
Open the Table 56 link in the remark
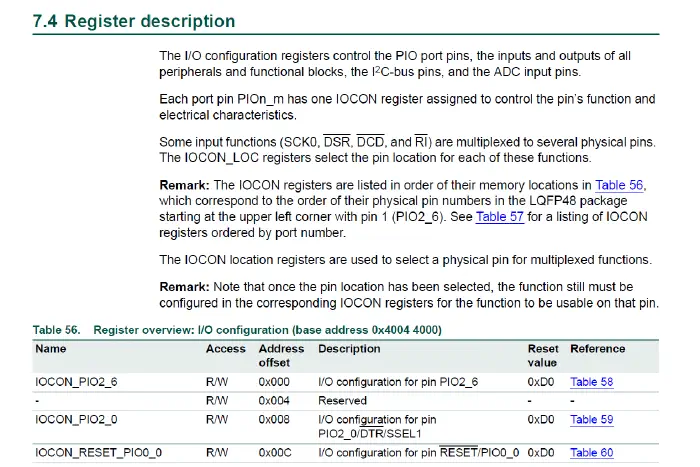coord(620,185)
